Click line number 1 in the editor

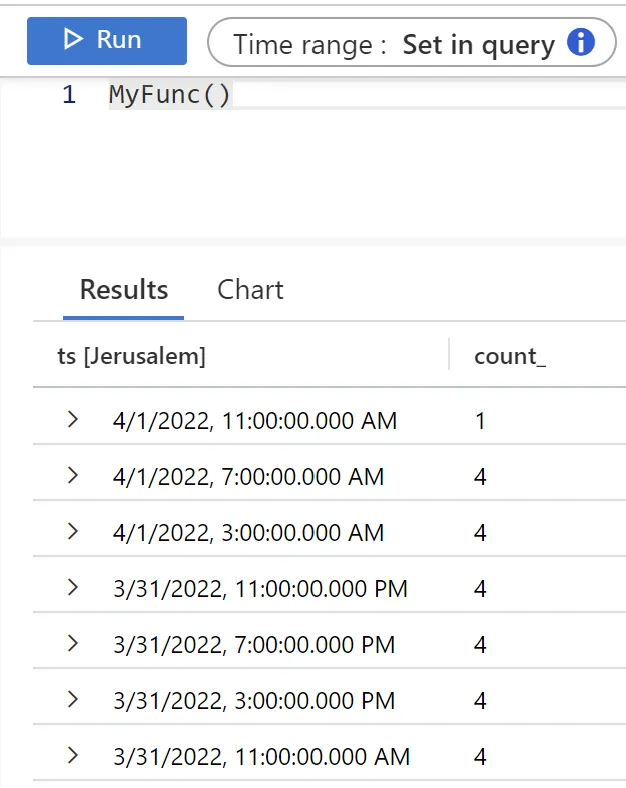[x=68, y=96]
